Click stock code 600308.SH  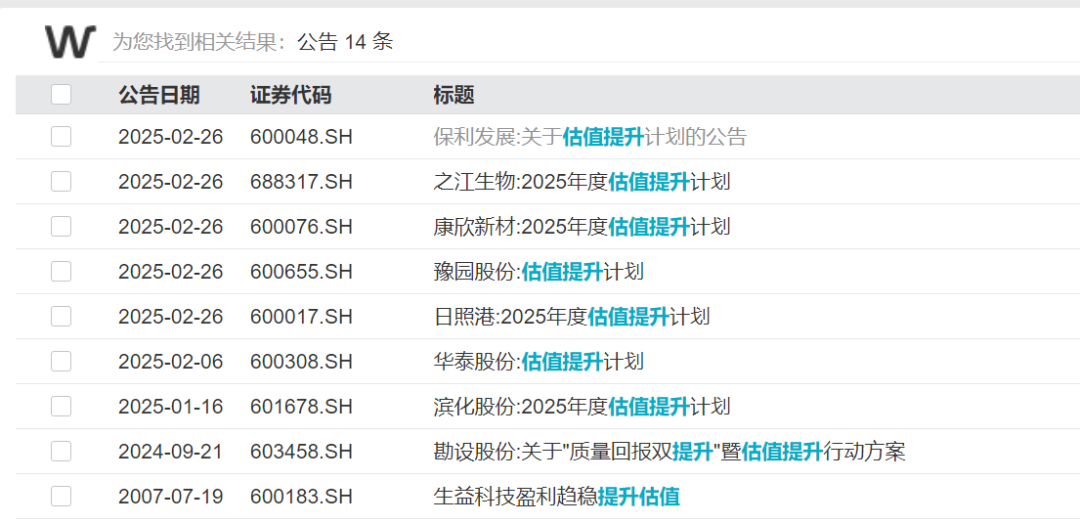[301, 362]
